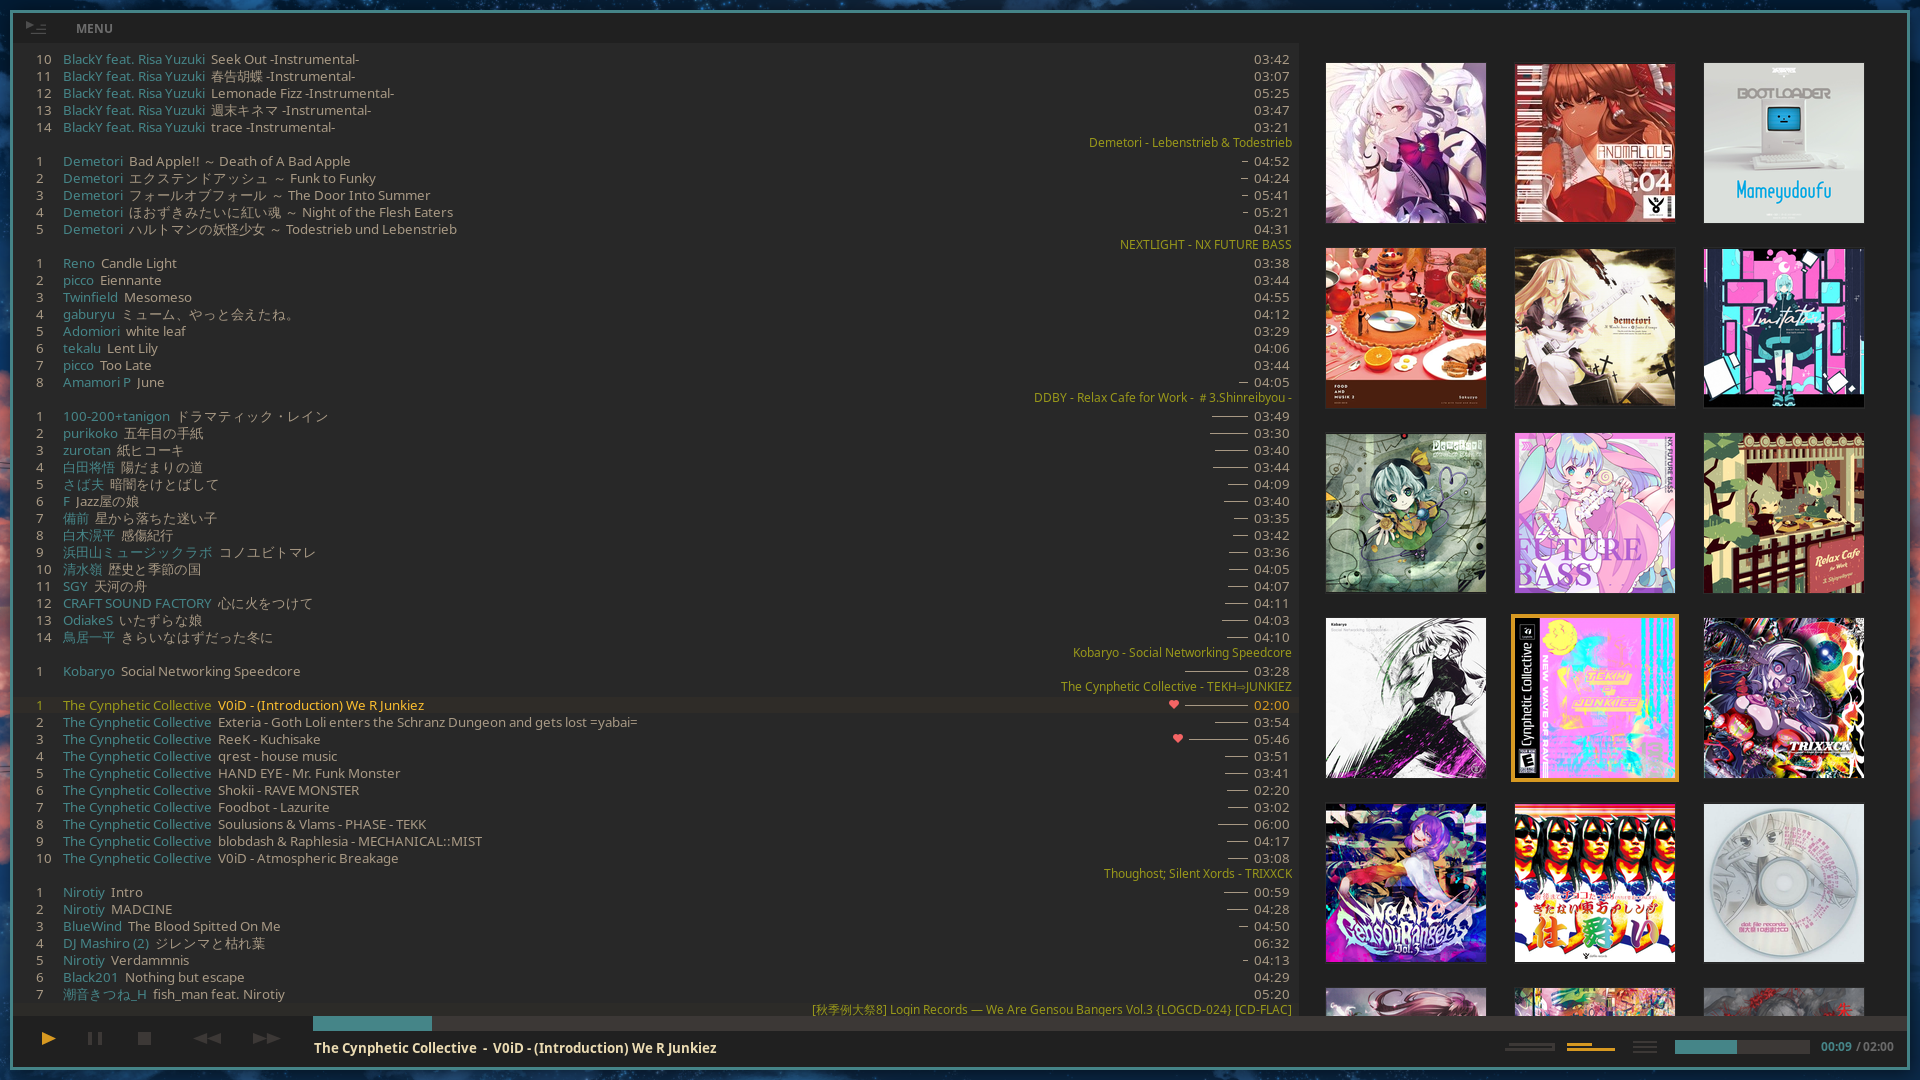Open the MENU
The height and width of the screenshot is (1080, 1920).
click(94, 28)
